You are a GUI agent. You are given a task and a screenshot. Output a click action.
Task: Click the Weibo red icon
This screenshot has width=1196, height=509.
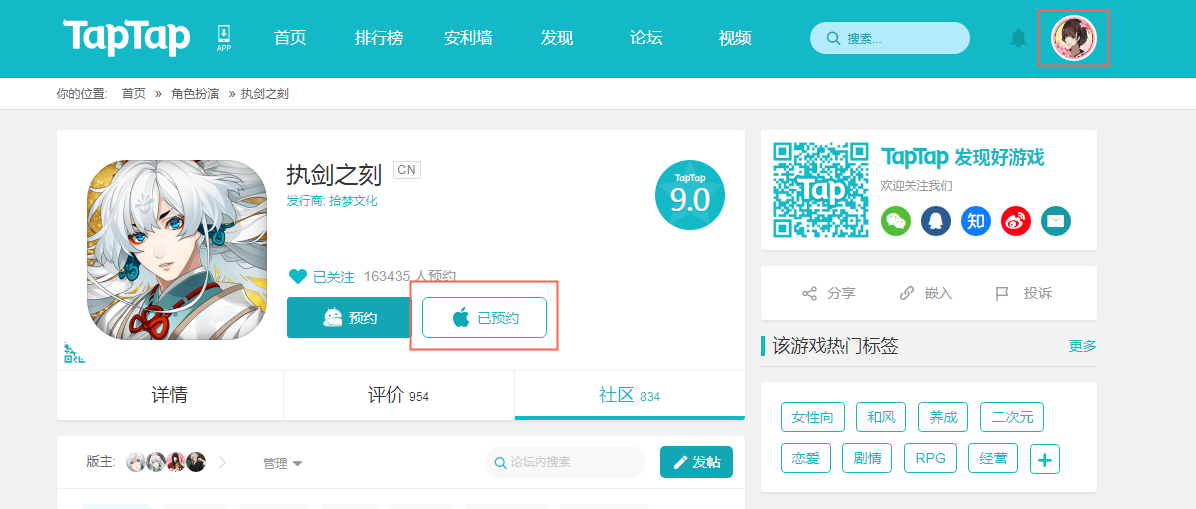pyautogui.click(x=1016, y=221)
